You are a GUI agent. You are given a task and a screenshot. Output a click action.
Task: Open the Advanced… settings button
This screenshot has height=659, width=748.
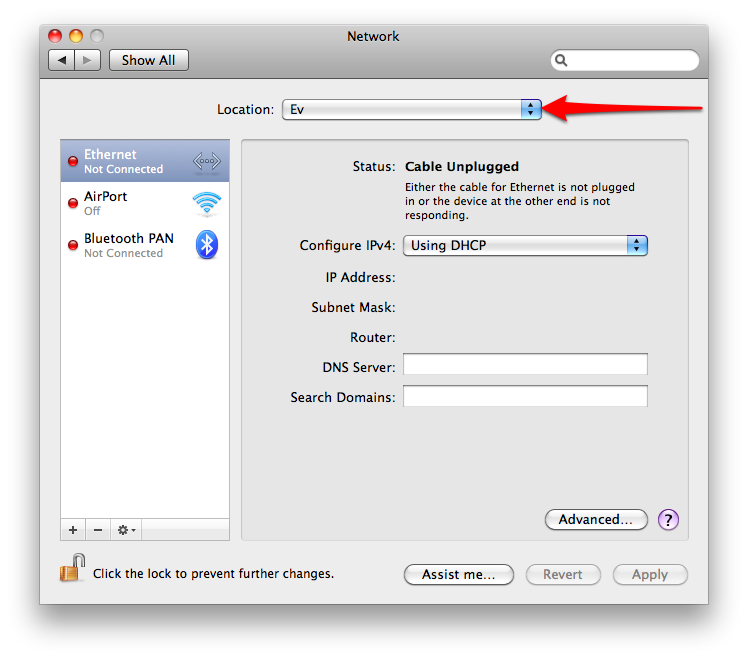point(596,520)
